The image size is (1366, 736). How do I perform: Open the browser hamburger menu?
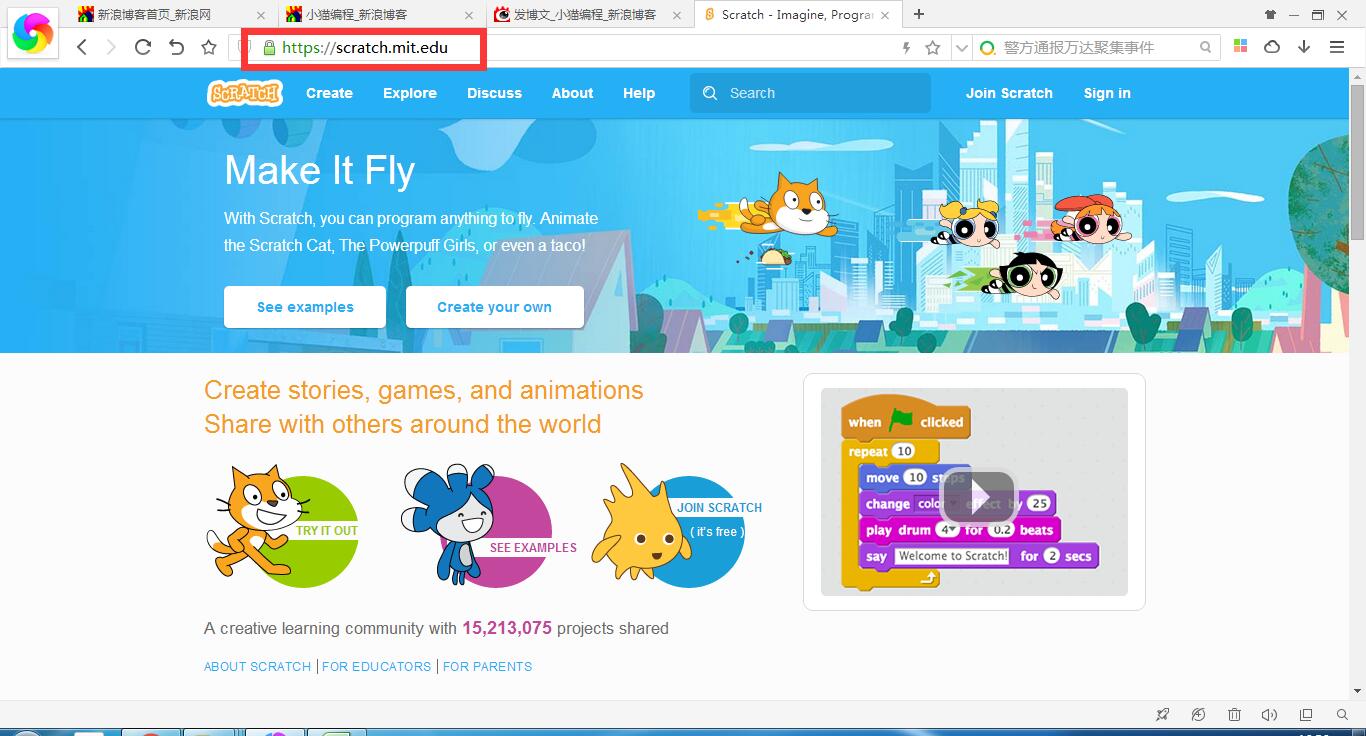(1337, 47)
